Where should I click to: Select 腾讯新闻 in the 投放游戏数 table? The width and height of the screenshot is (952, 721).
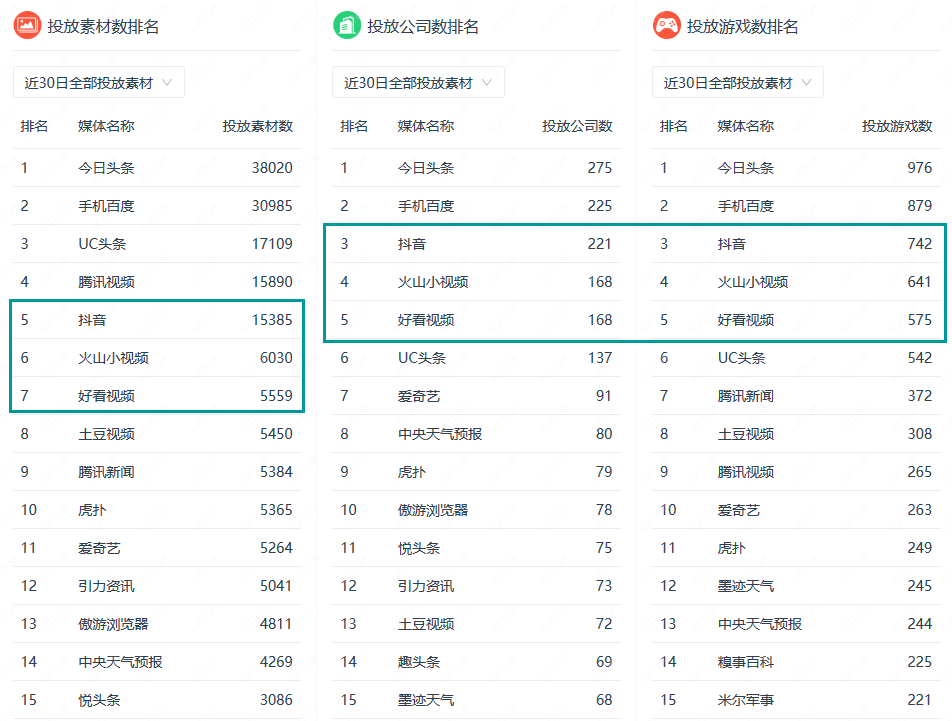click(x=746, y=396)
